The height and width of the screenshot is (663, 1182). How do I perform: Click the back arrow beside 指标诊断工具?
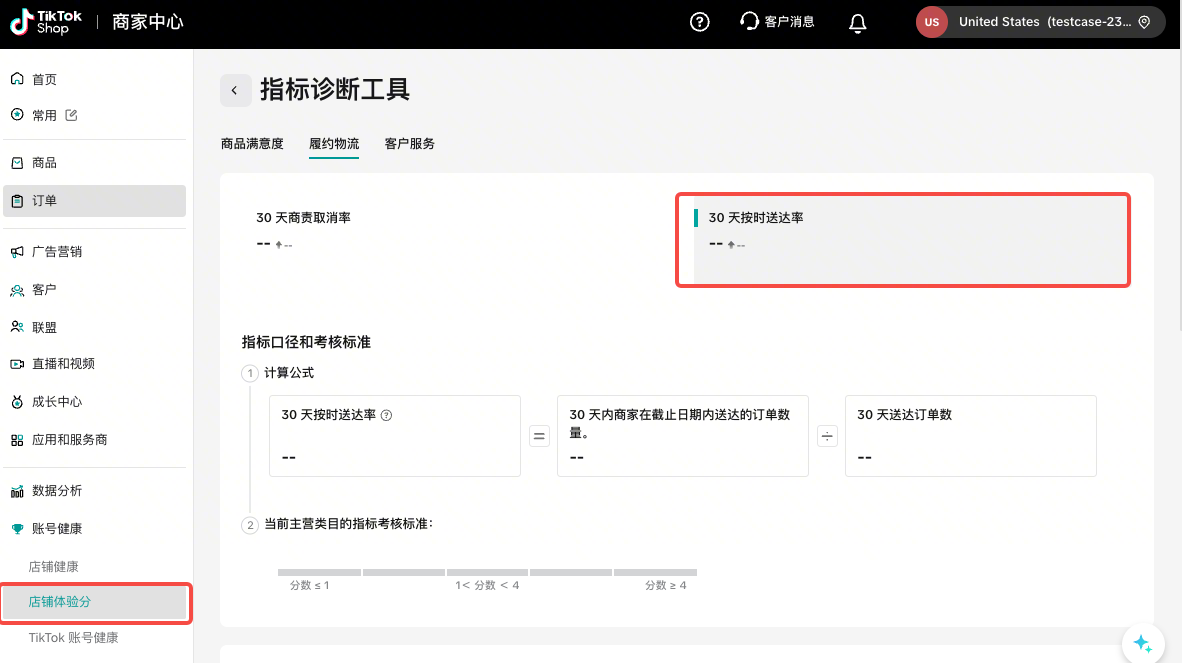(235, 90)
